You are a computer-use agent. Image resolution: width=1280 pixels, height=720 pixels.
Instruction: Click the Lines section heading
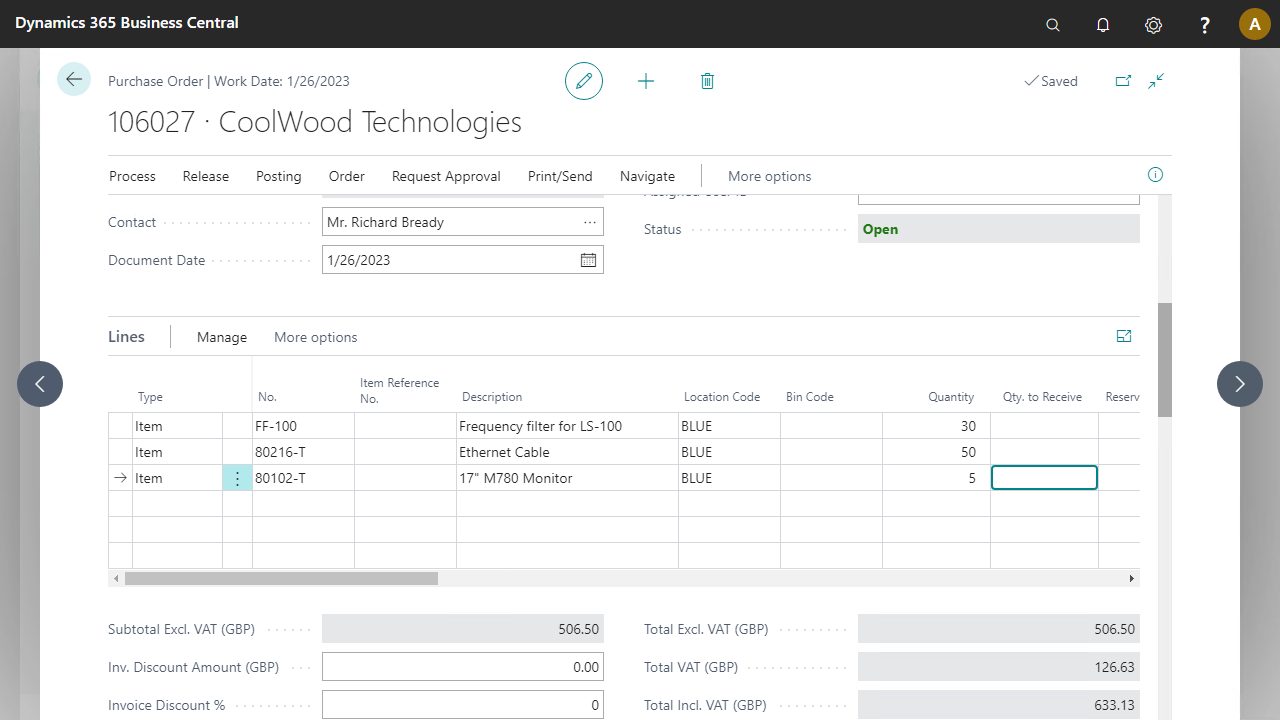[126, 337]
